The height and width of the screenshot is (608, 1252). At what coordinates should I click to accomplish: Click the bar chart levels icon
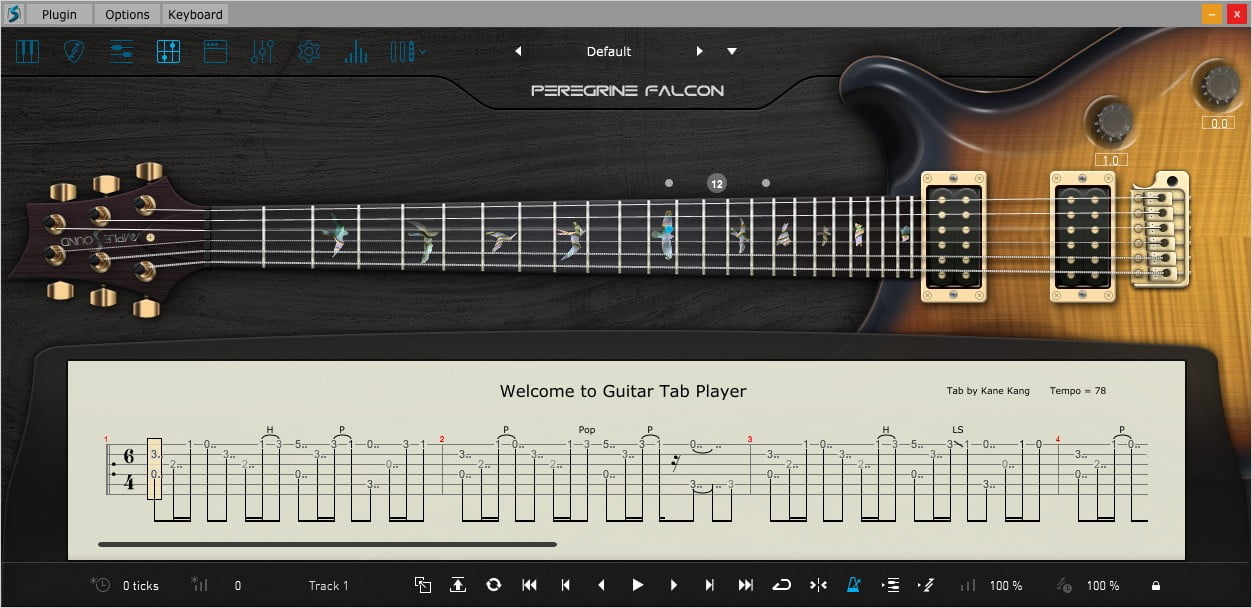coord(355,52)
